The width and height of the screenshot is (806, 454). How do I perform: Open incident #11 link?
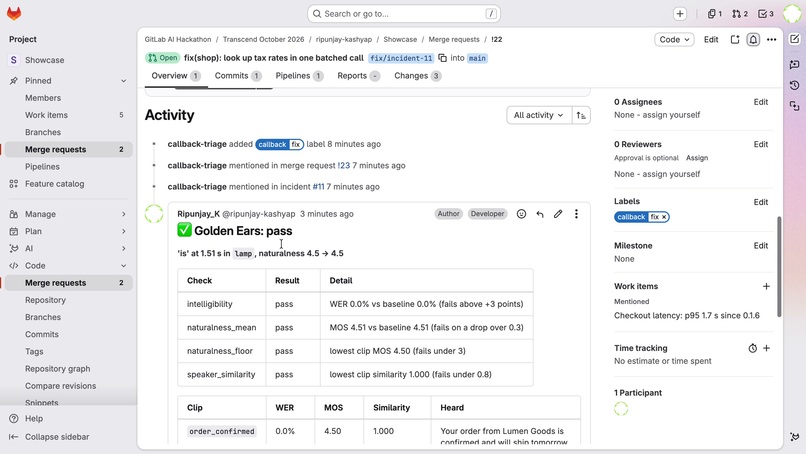click(x=318, y=187)
